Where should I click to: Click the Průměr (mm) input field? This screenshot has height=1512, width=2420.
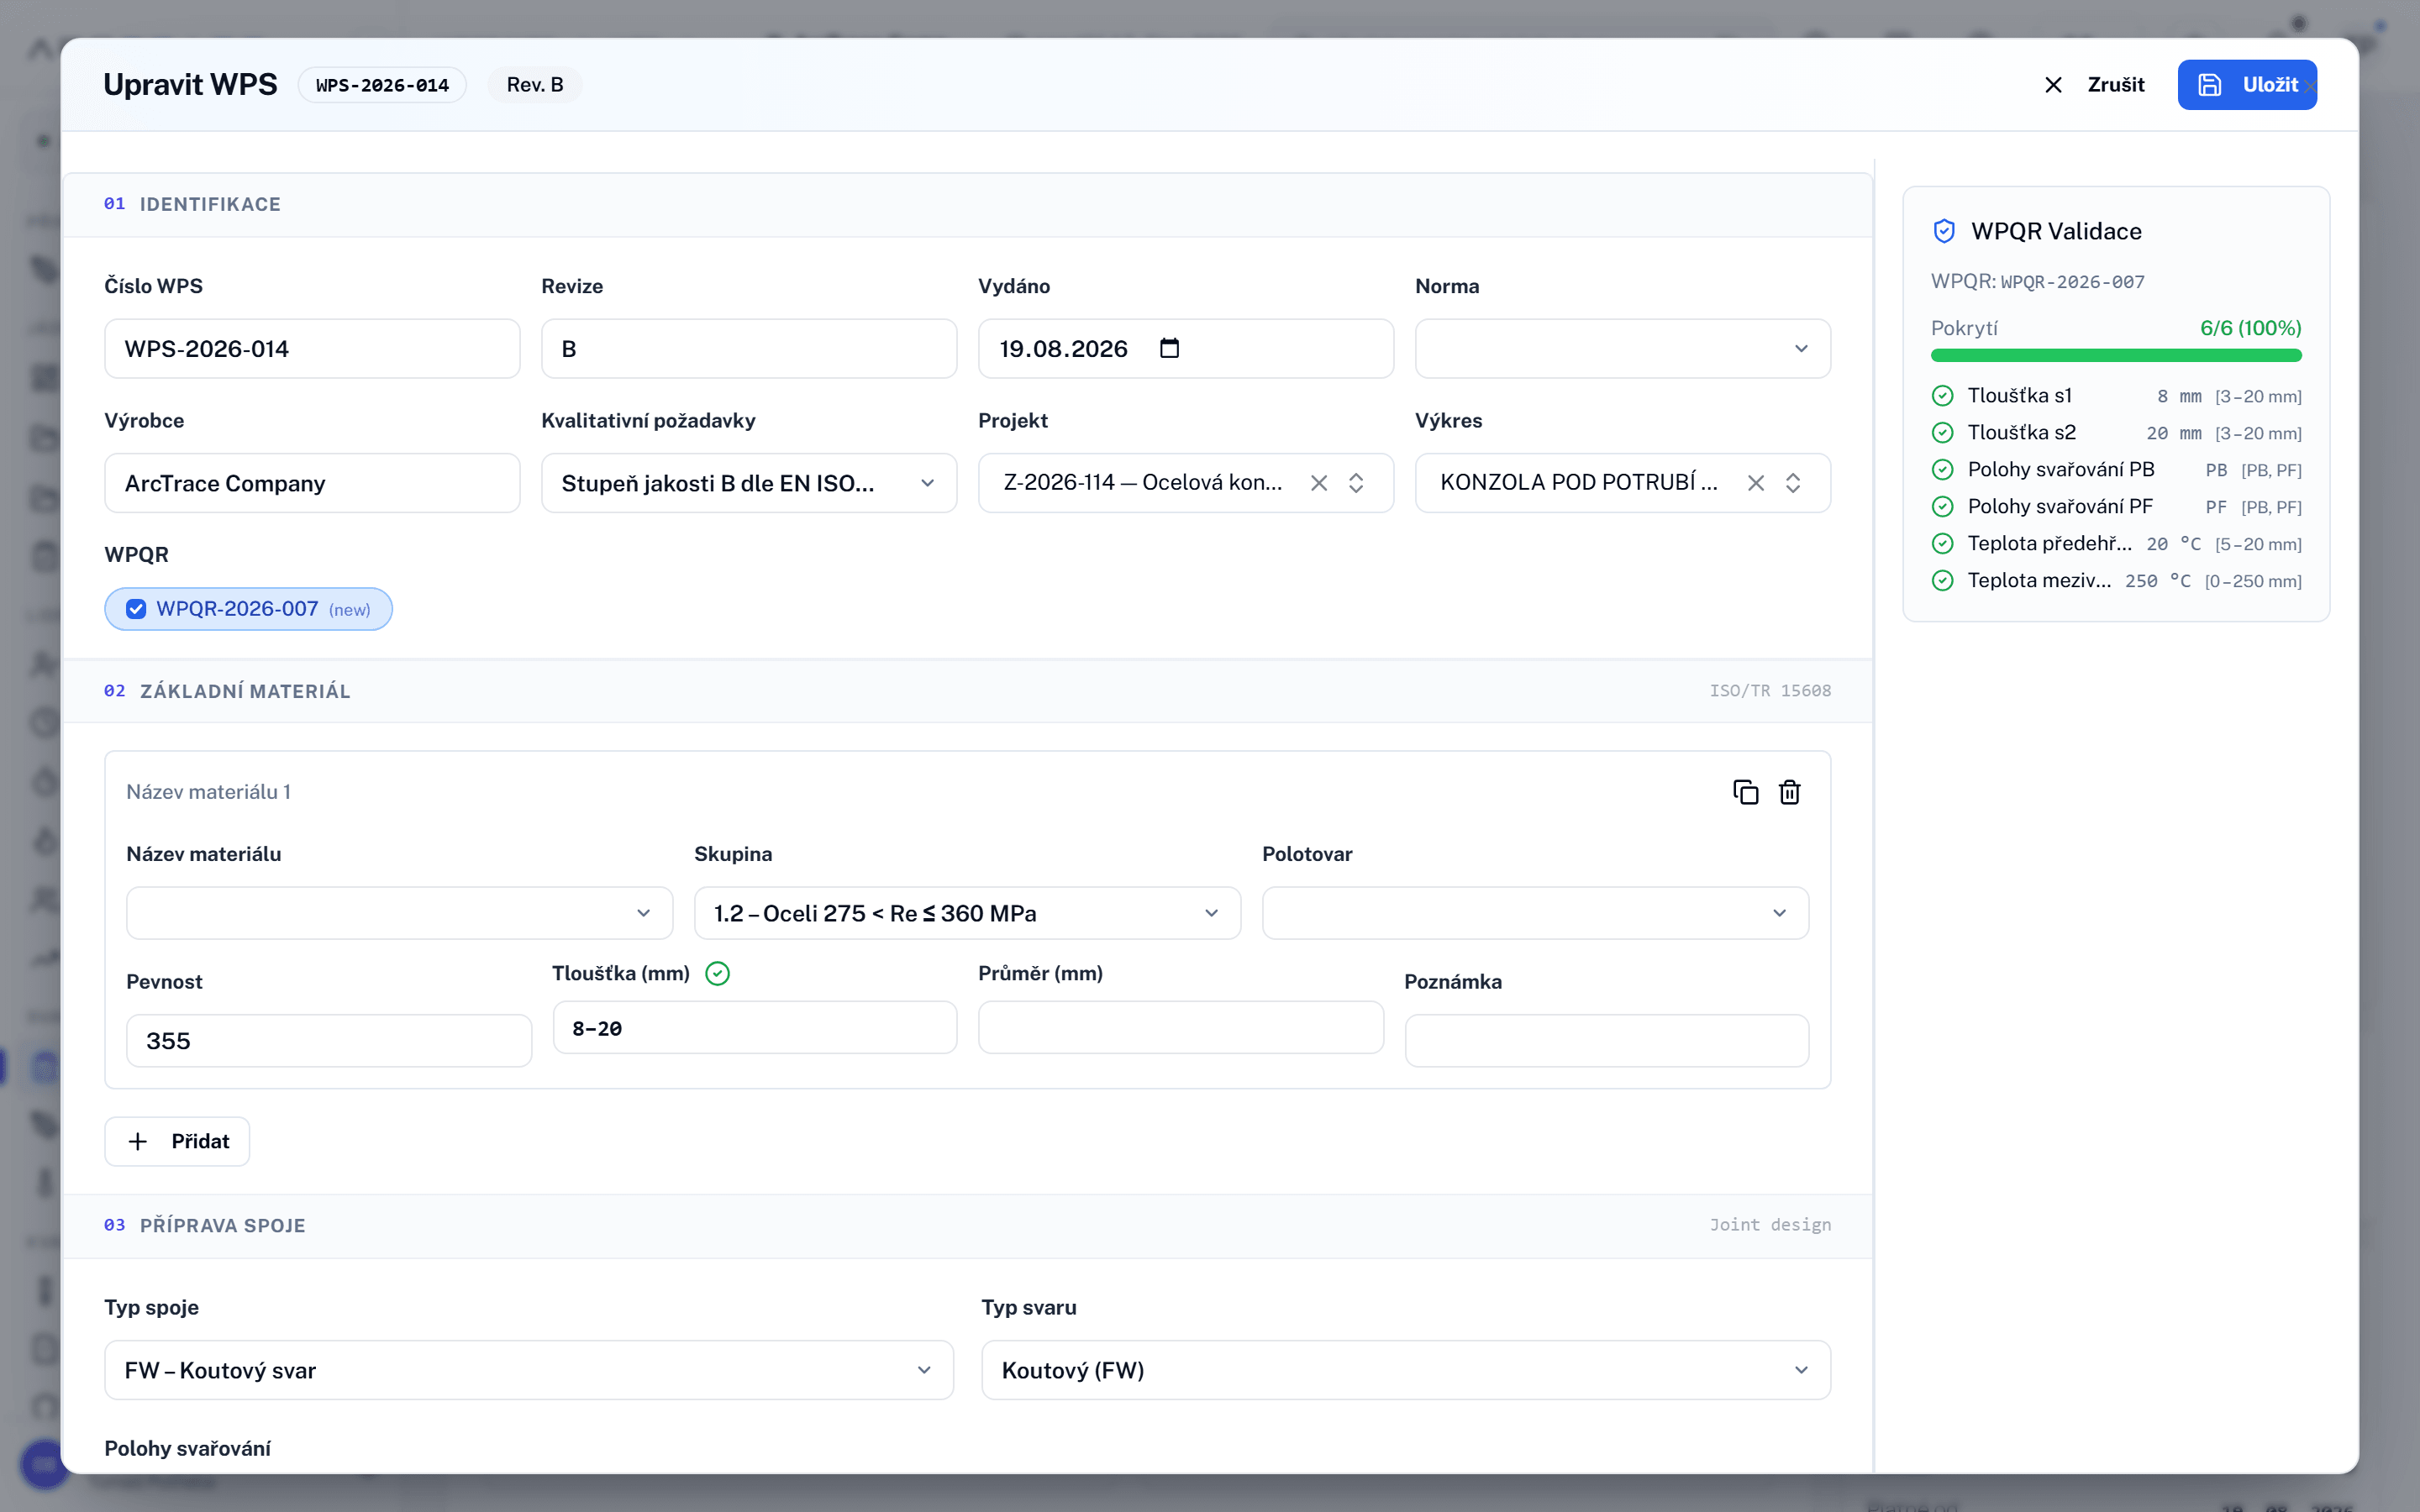1180,1028
